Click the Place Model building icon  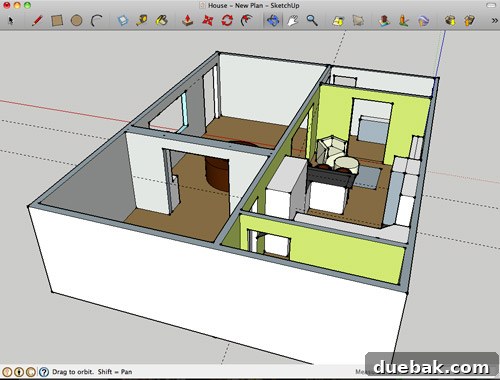coord(384,21)
